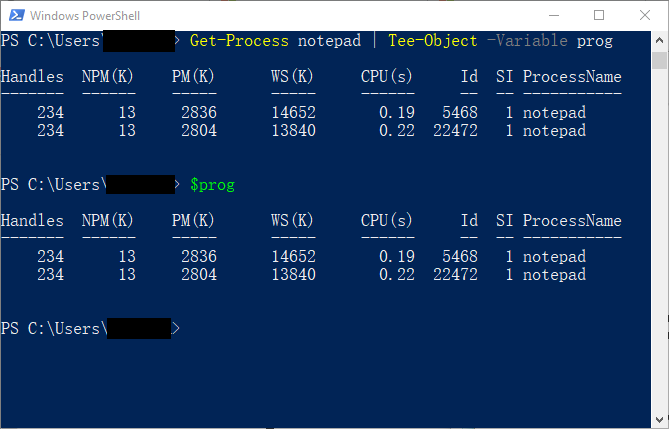Click the WS(K) header in second table

292,221
